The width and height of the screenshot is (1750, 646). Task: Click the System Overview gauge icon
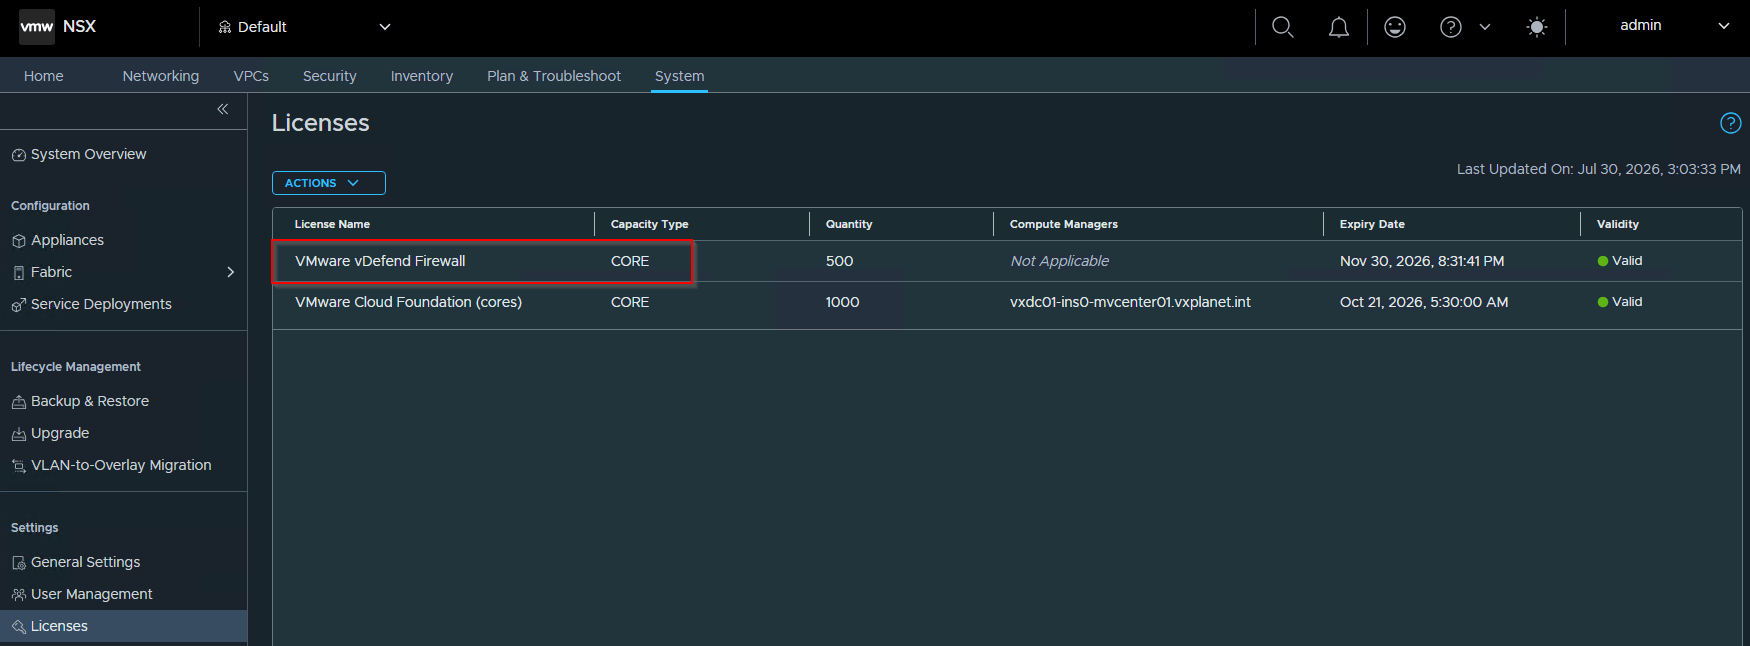(18, 155)
